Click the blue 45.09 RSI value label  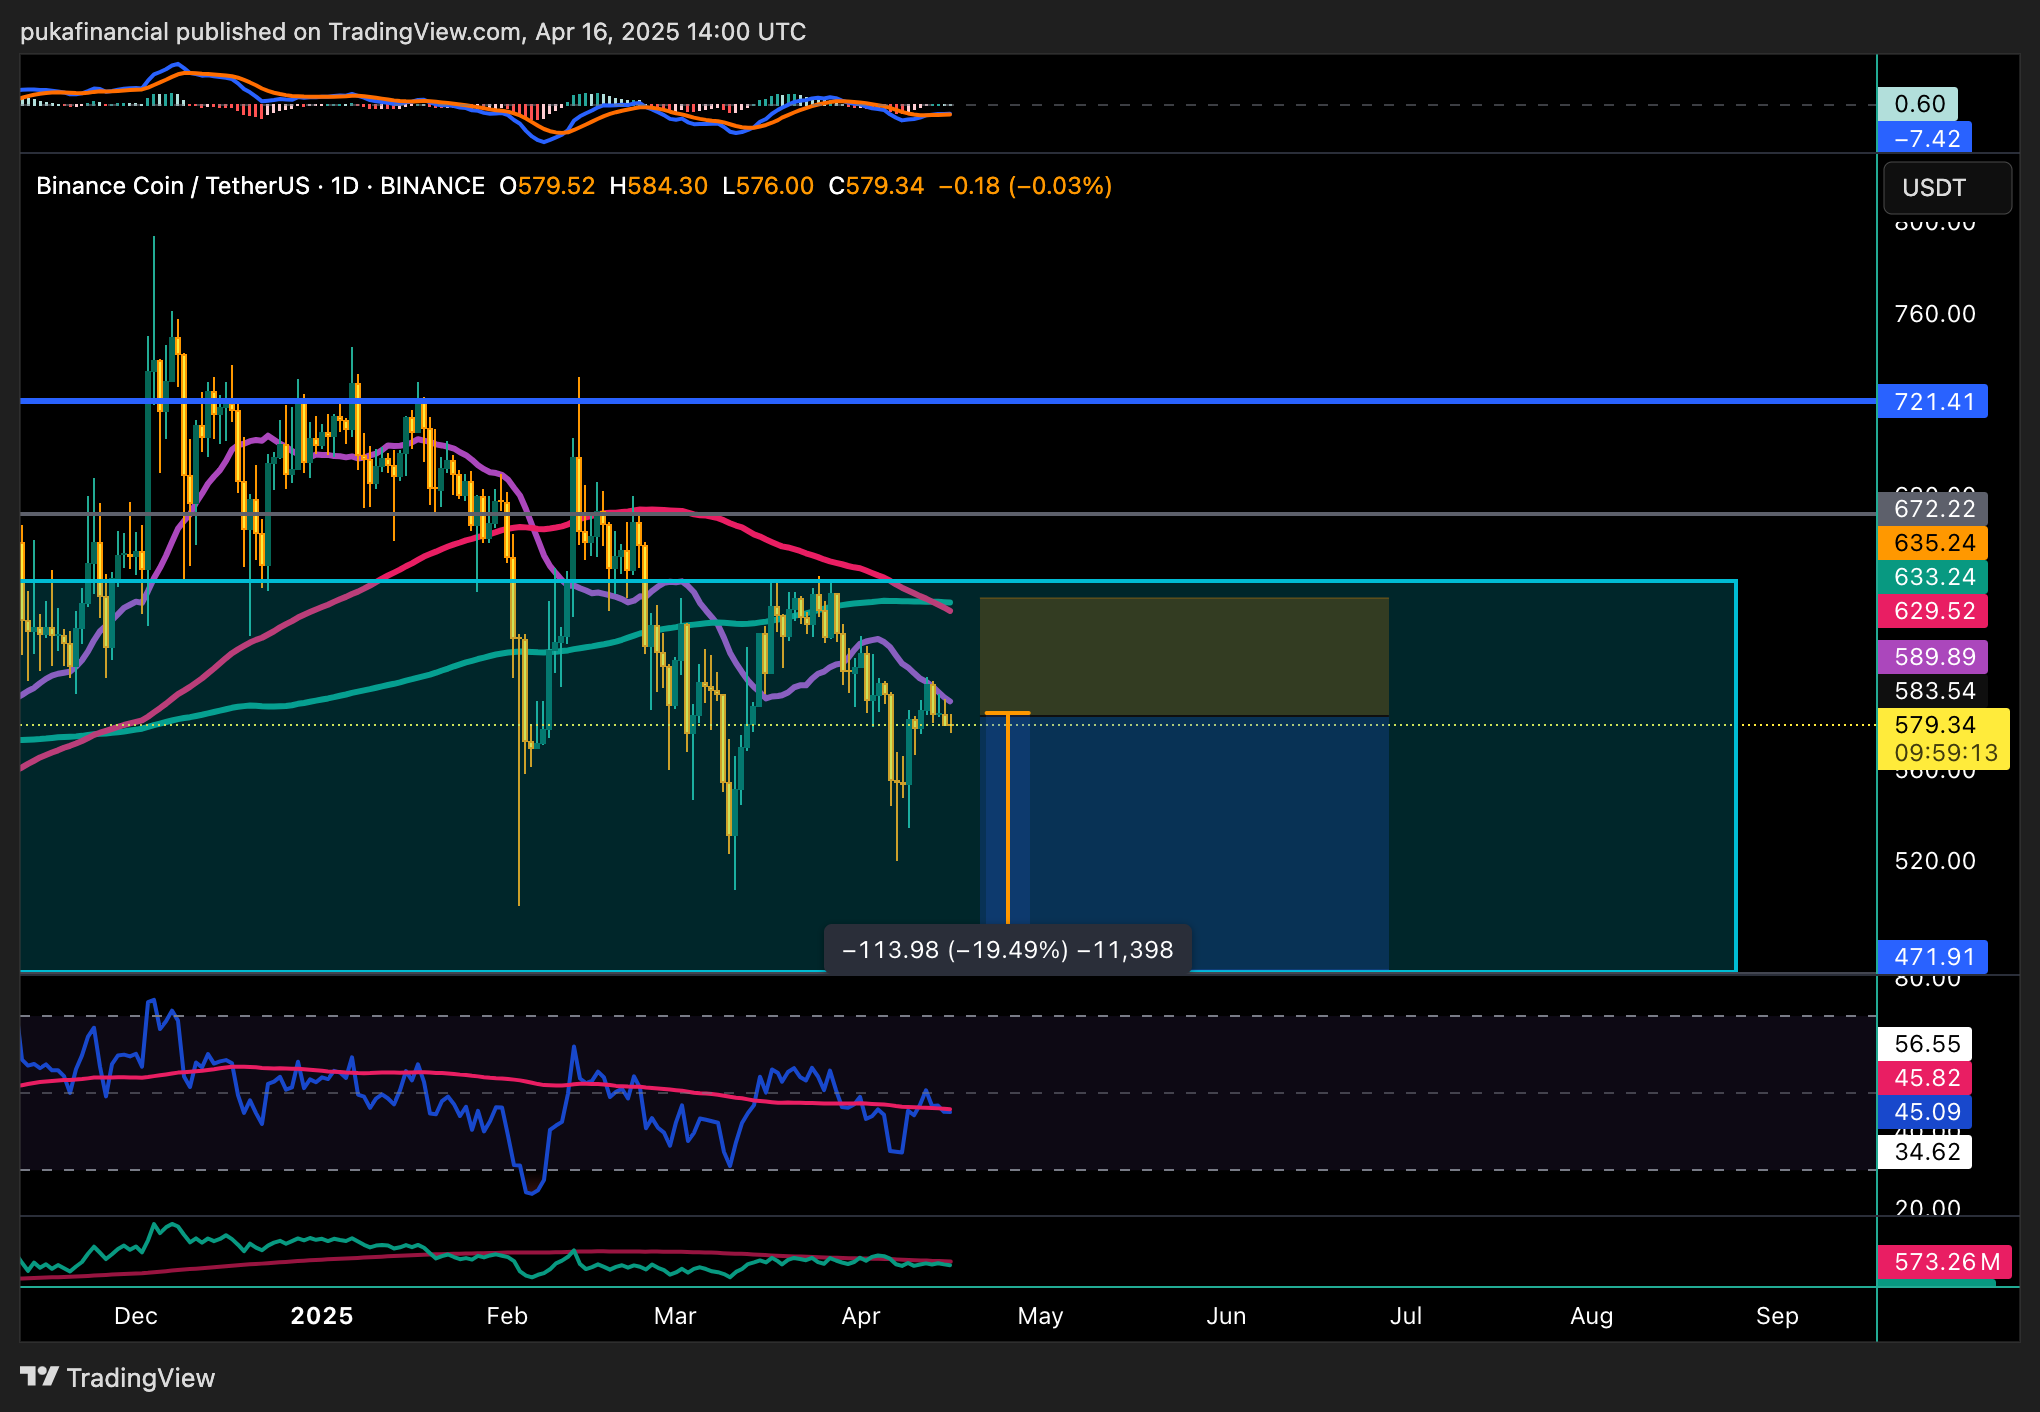(x=1926, y=1112)
